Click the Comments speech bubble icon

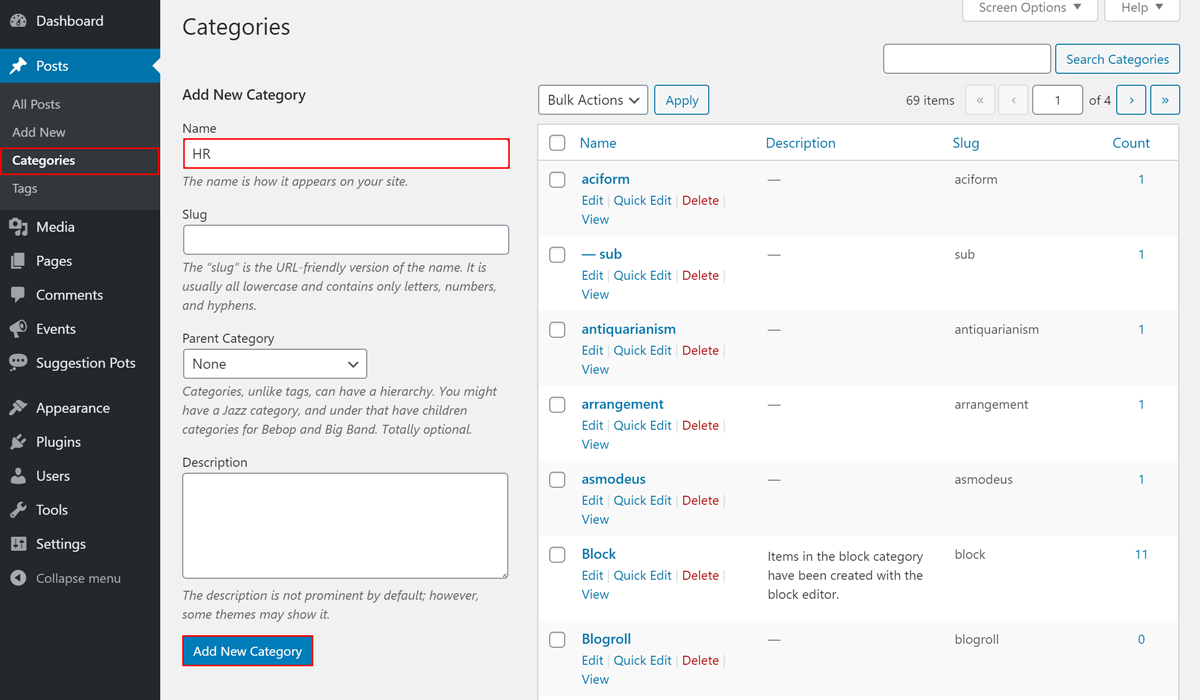(18, 295)
